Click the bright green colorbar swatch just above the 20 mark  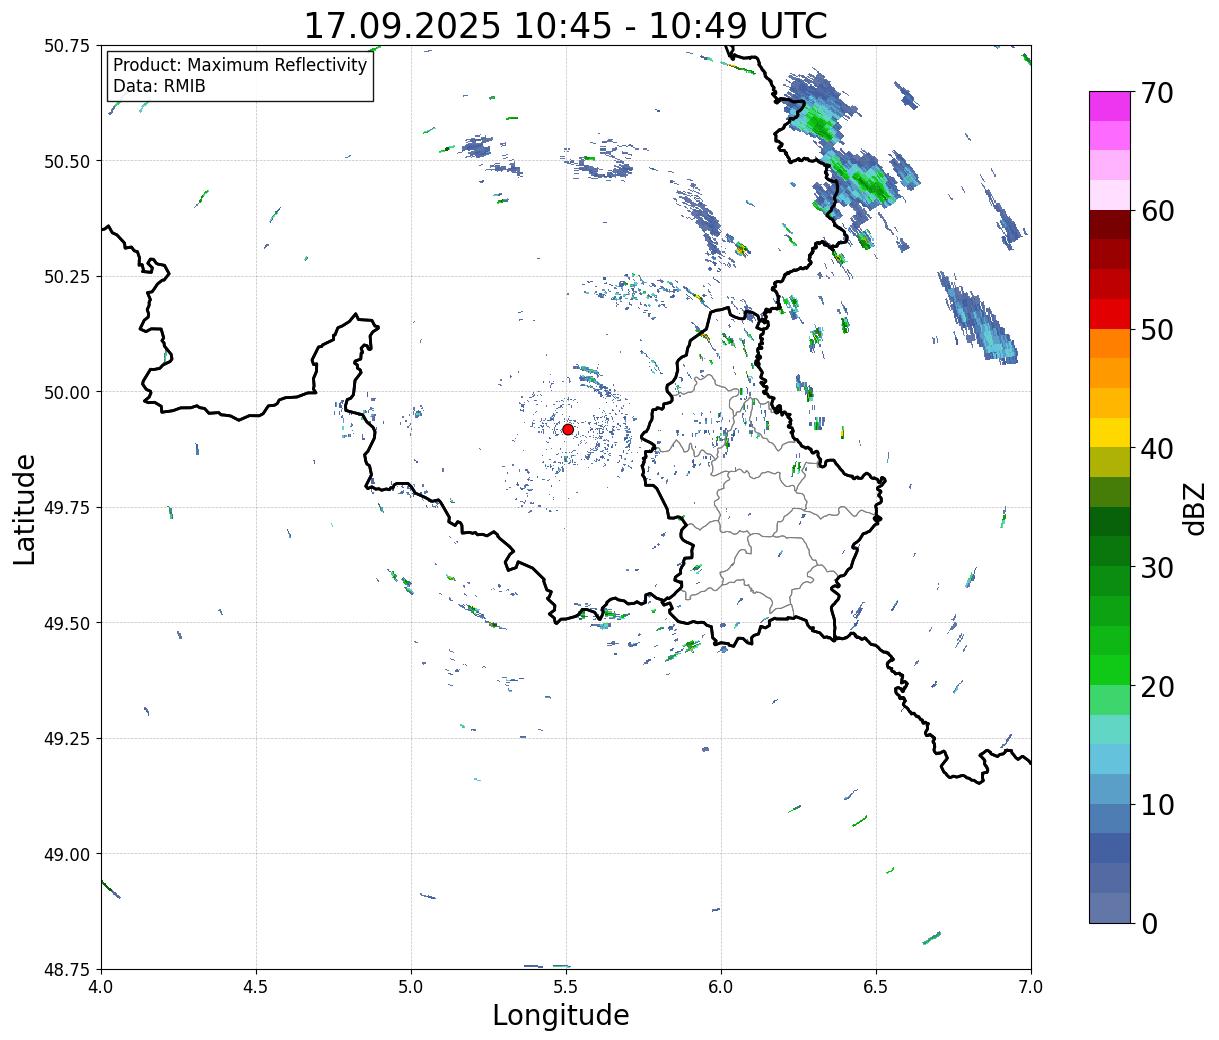(x=1110, y=669)
